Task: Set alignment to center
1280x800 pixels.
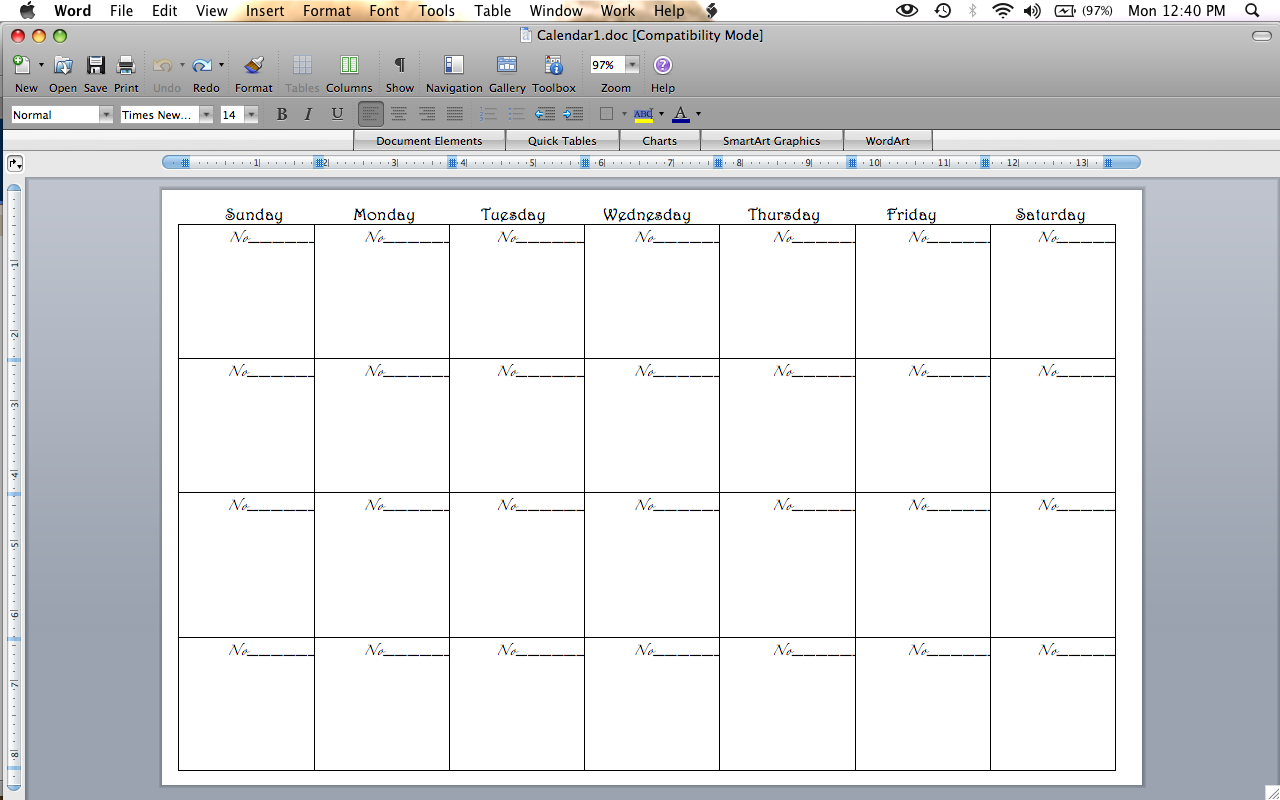Action: tap(399, 114)
